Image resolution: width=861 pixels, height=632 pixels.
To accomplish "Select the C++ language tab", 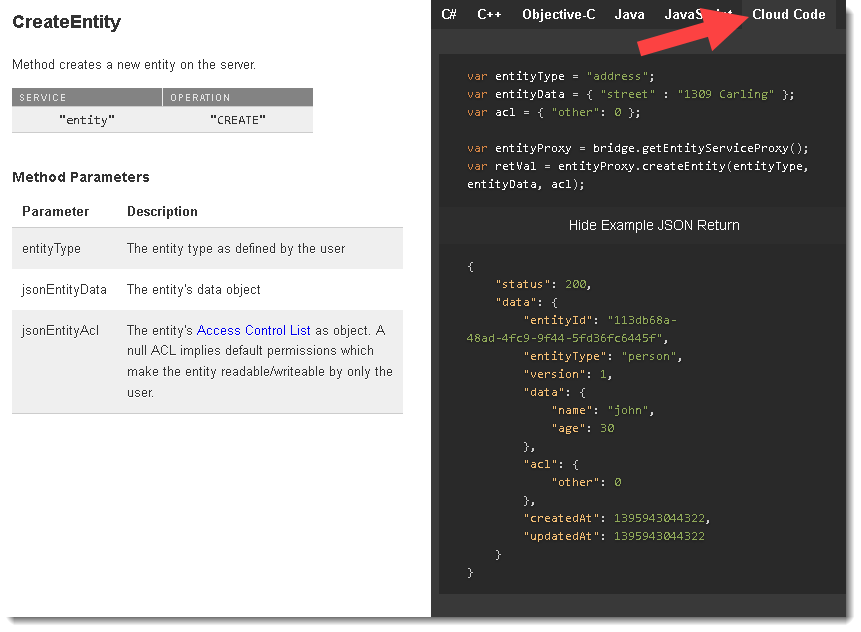I will 489,14.
